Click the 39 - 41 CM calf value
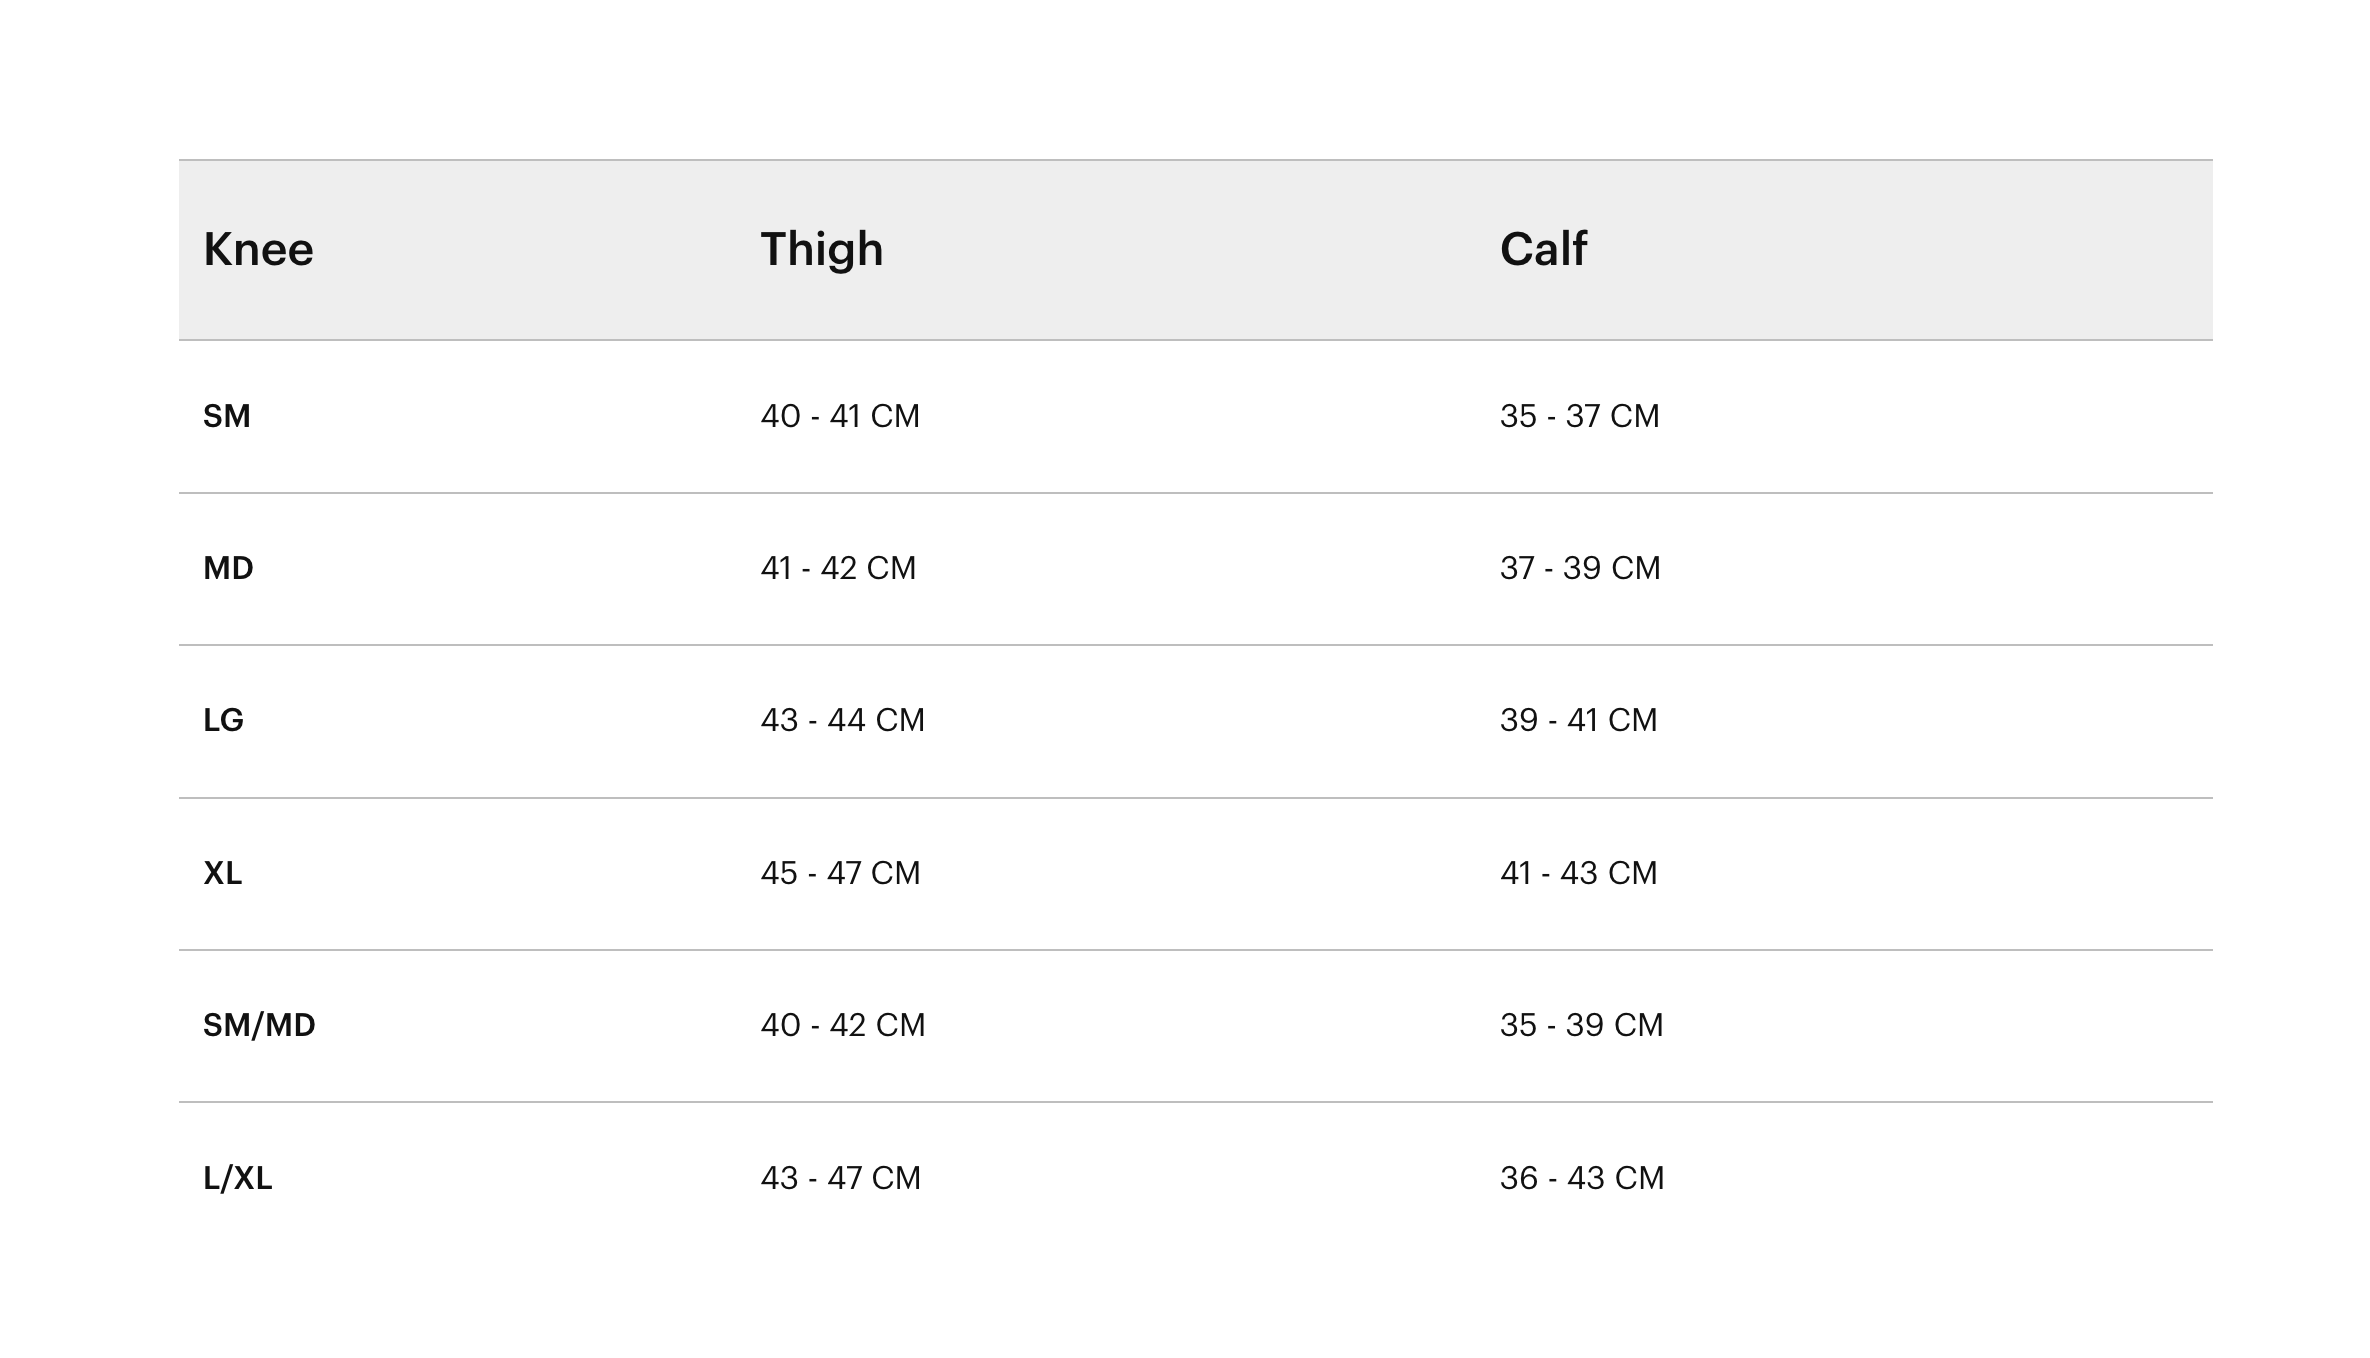 1578,720
